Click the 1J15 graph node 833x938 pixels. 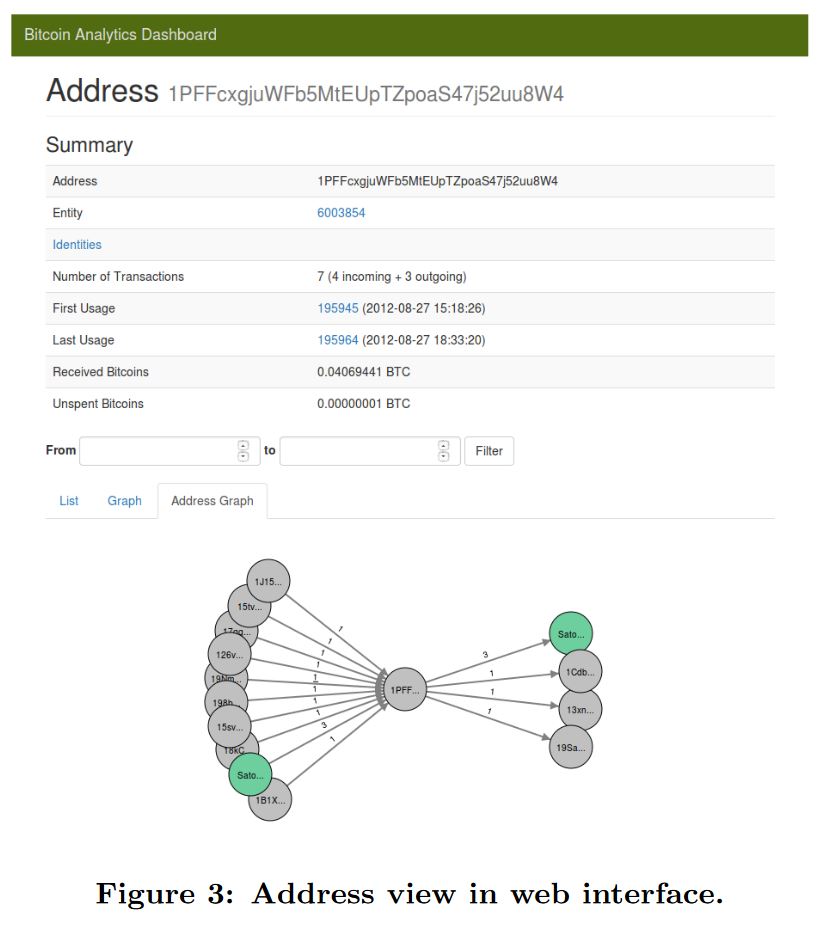pos(268,581)
